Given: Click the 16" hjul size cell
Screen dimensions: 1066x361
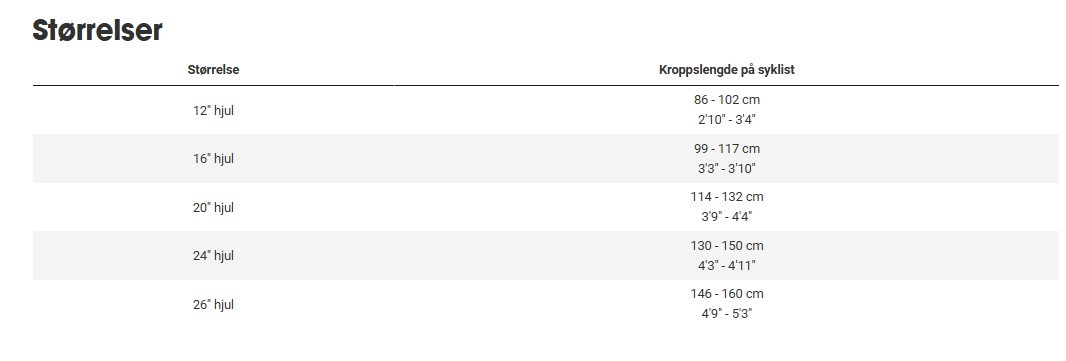Looking at the screenshot, I should pos(213,158).
